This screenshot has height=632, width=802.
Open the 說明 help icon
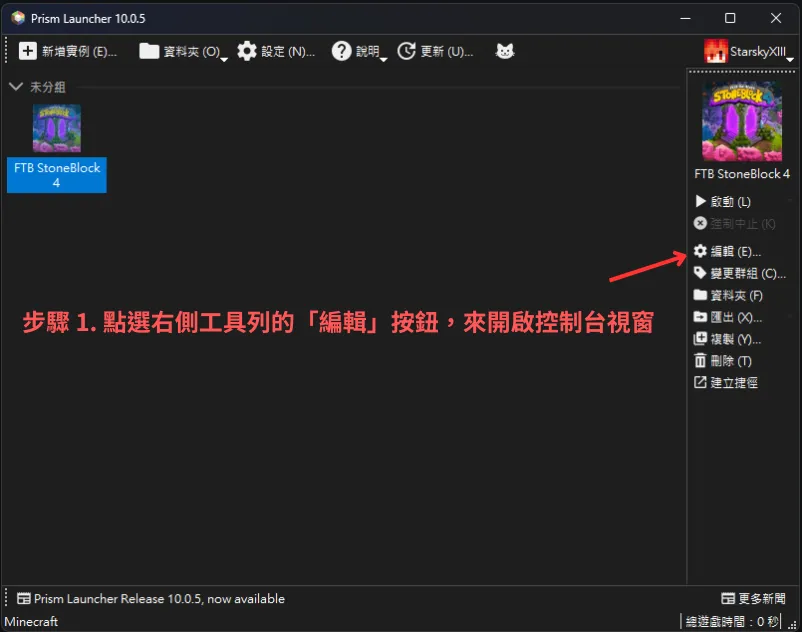[344, 51]
